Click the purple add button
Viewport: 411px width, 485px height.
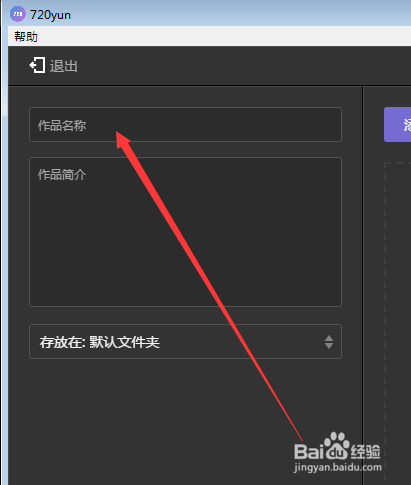point(398,125)
